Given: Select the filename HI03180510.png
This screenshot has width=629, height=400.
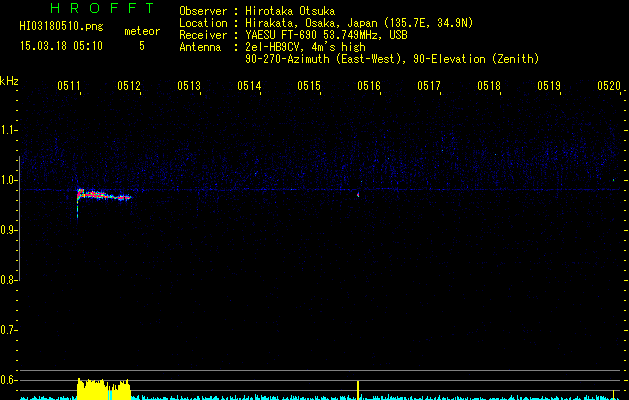Looking at the screenshot, I should tap(61, 27).
